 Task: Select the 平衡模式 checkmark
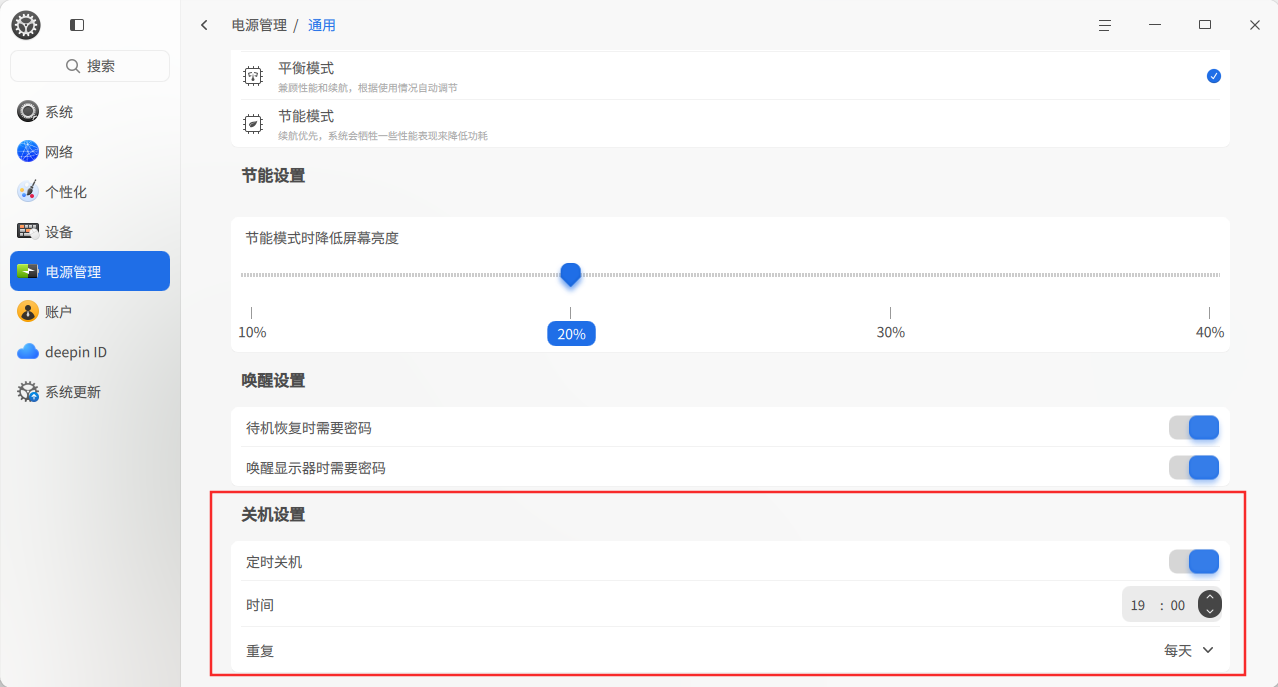pyautogui.click(x=1213, y=76)
